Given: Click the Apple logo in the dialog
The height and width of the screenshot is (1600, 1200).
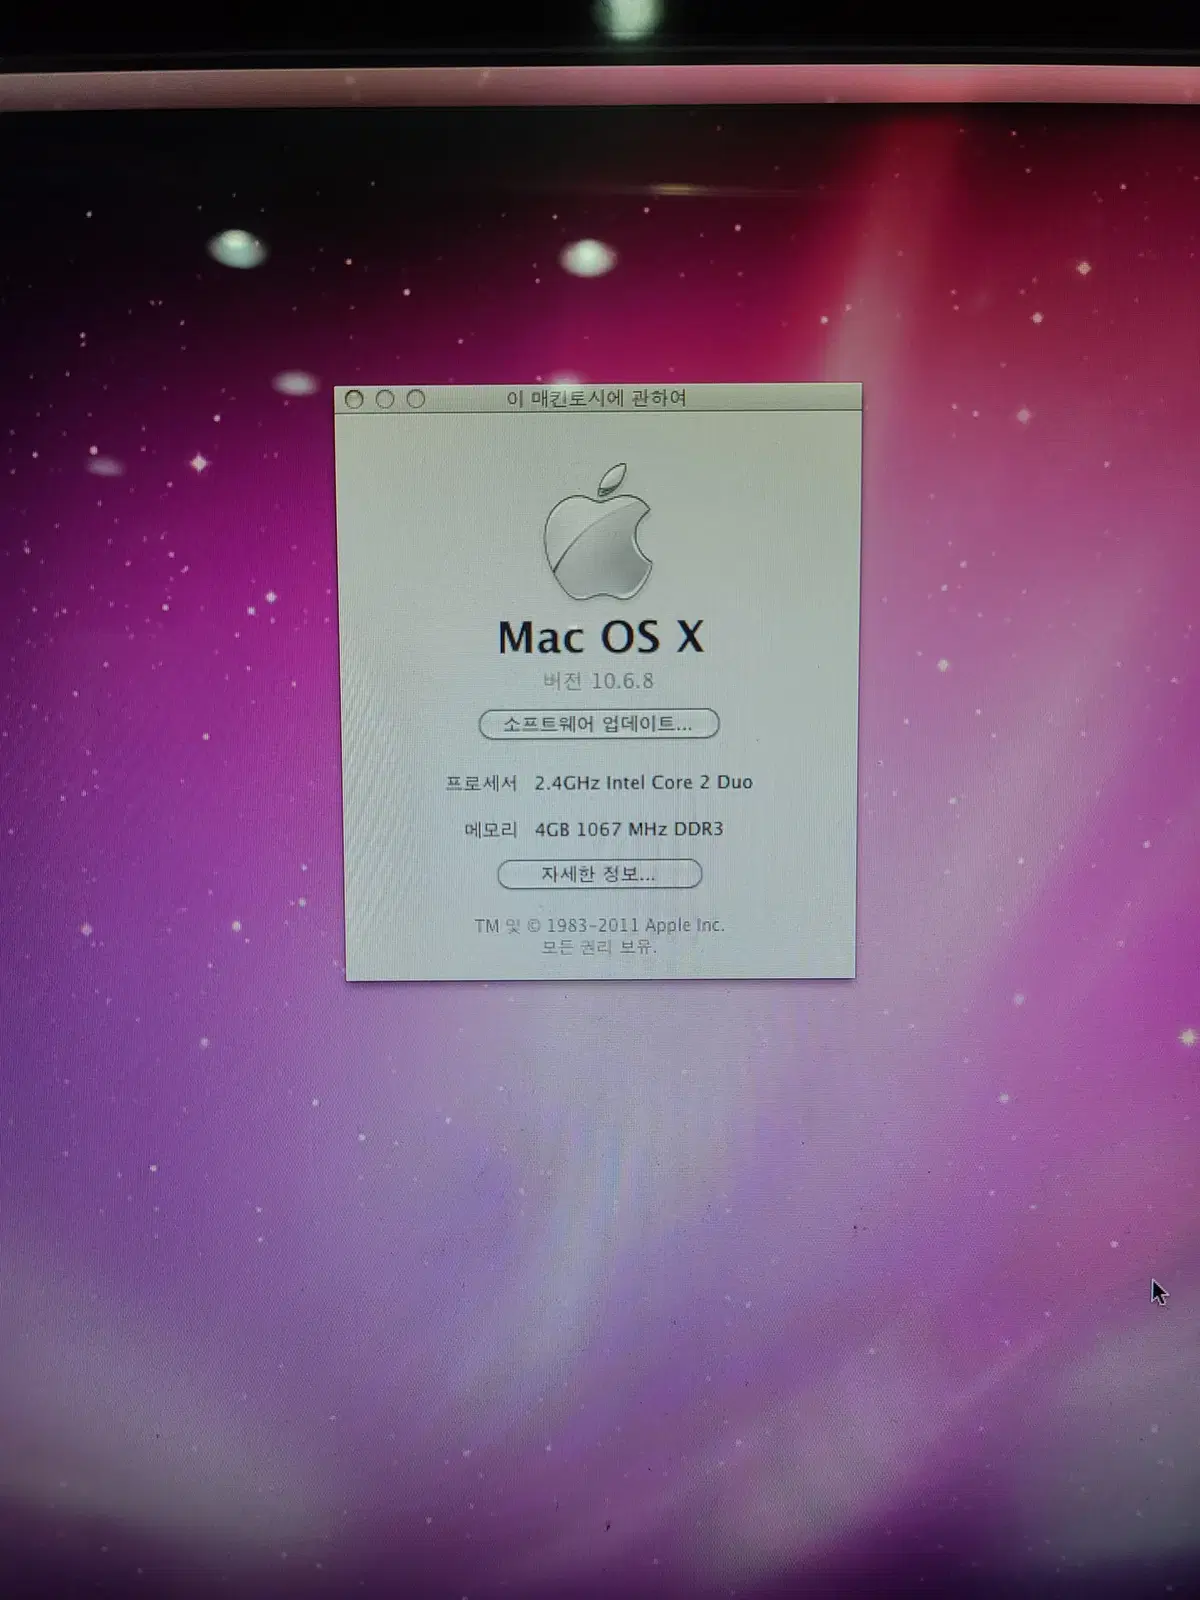Looking at the screenshot, I should 598,531.
